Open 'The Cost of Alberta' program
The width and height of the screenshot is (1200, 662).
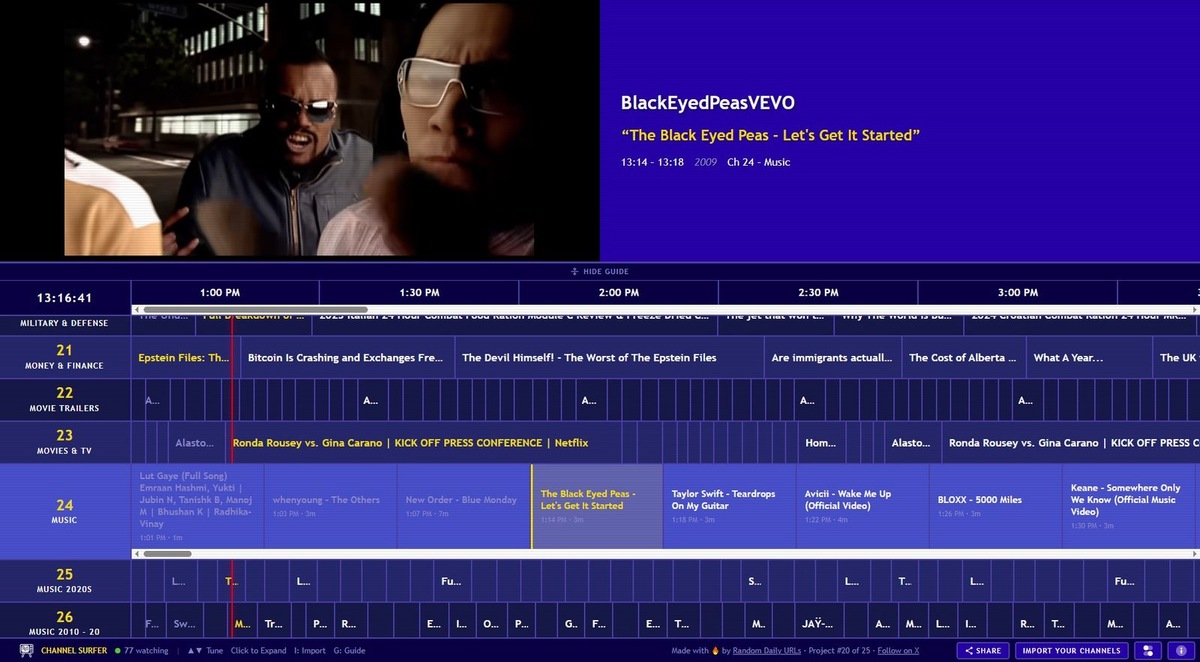coord(963,357)
